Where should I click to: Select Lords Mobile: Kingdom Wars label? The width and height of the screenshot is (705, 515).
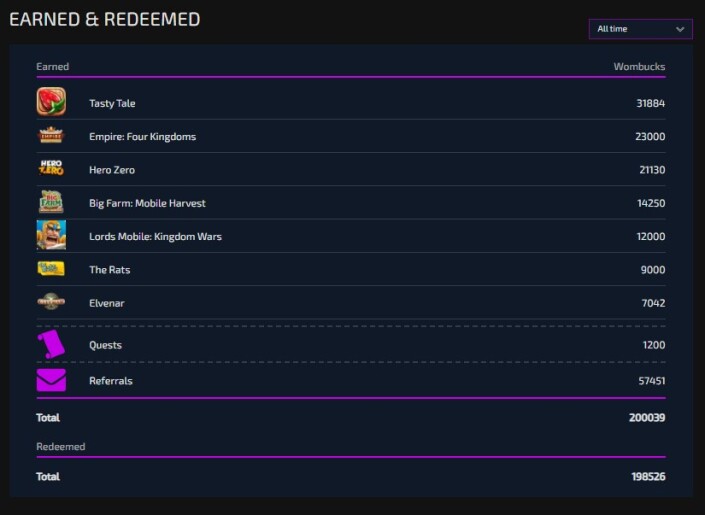tap(155, 237)
